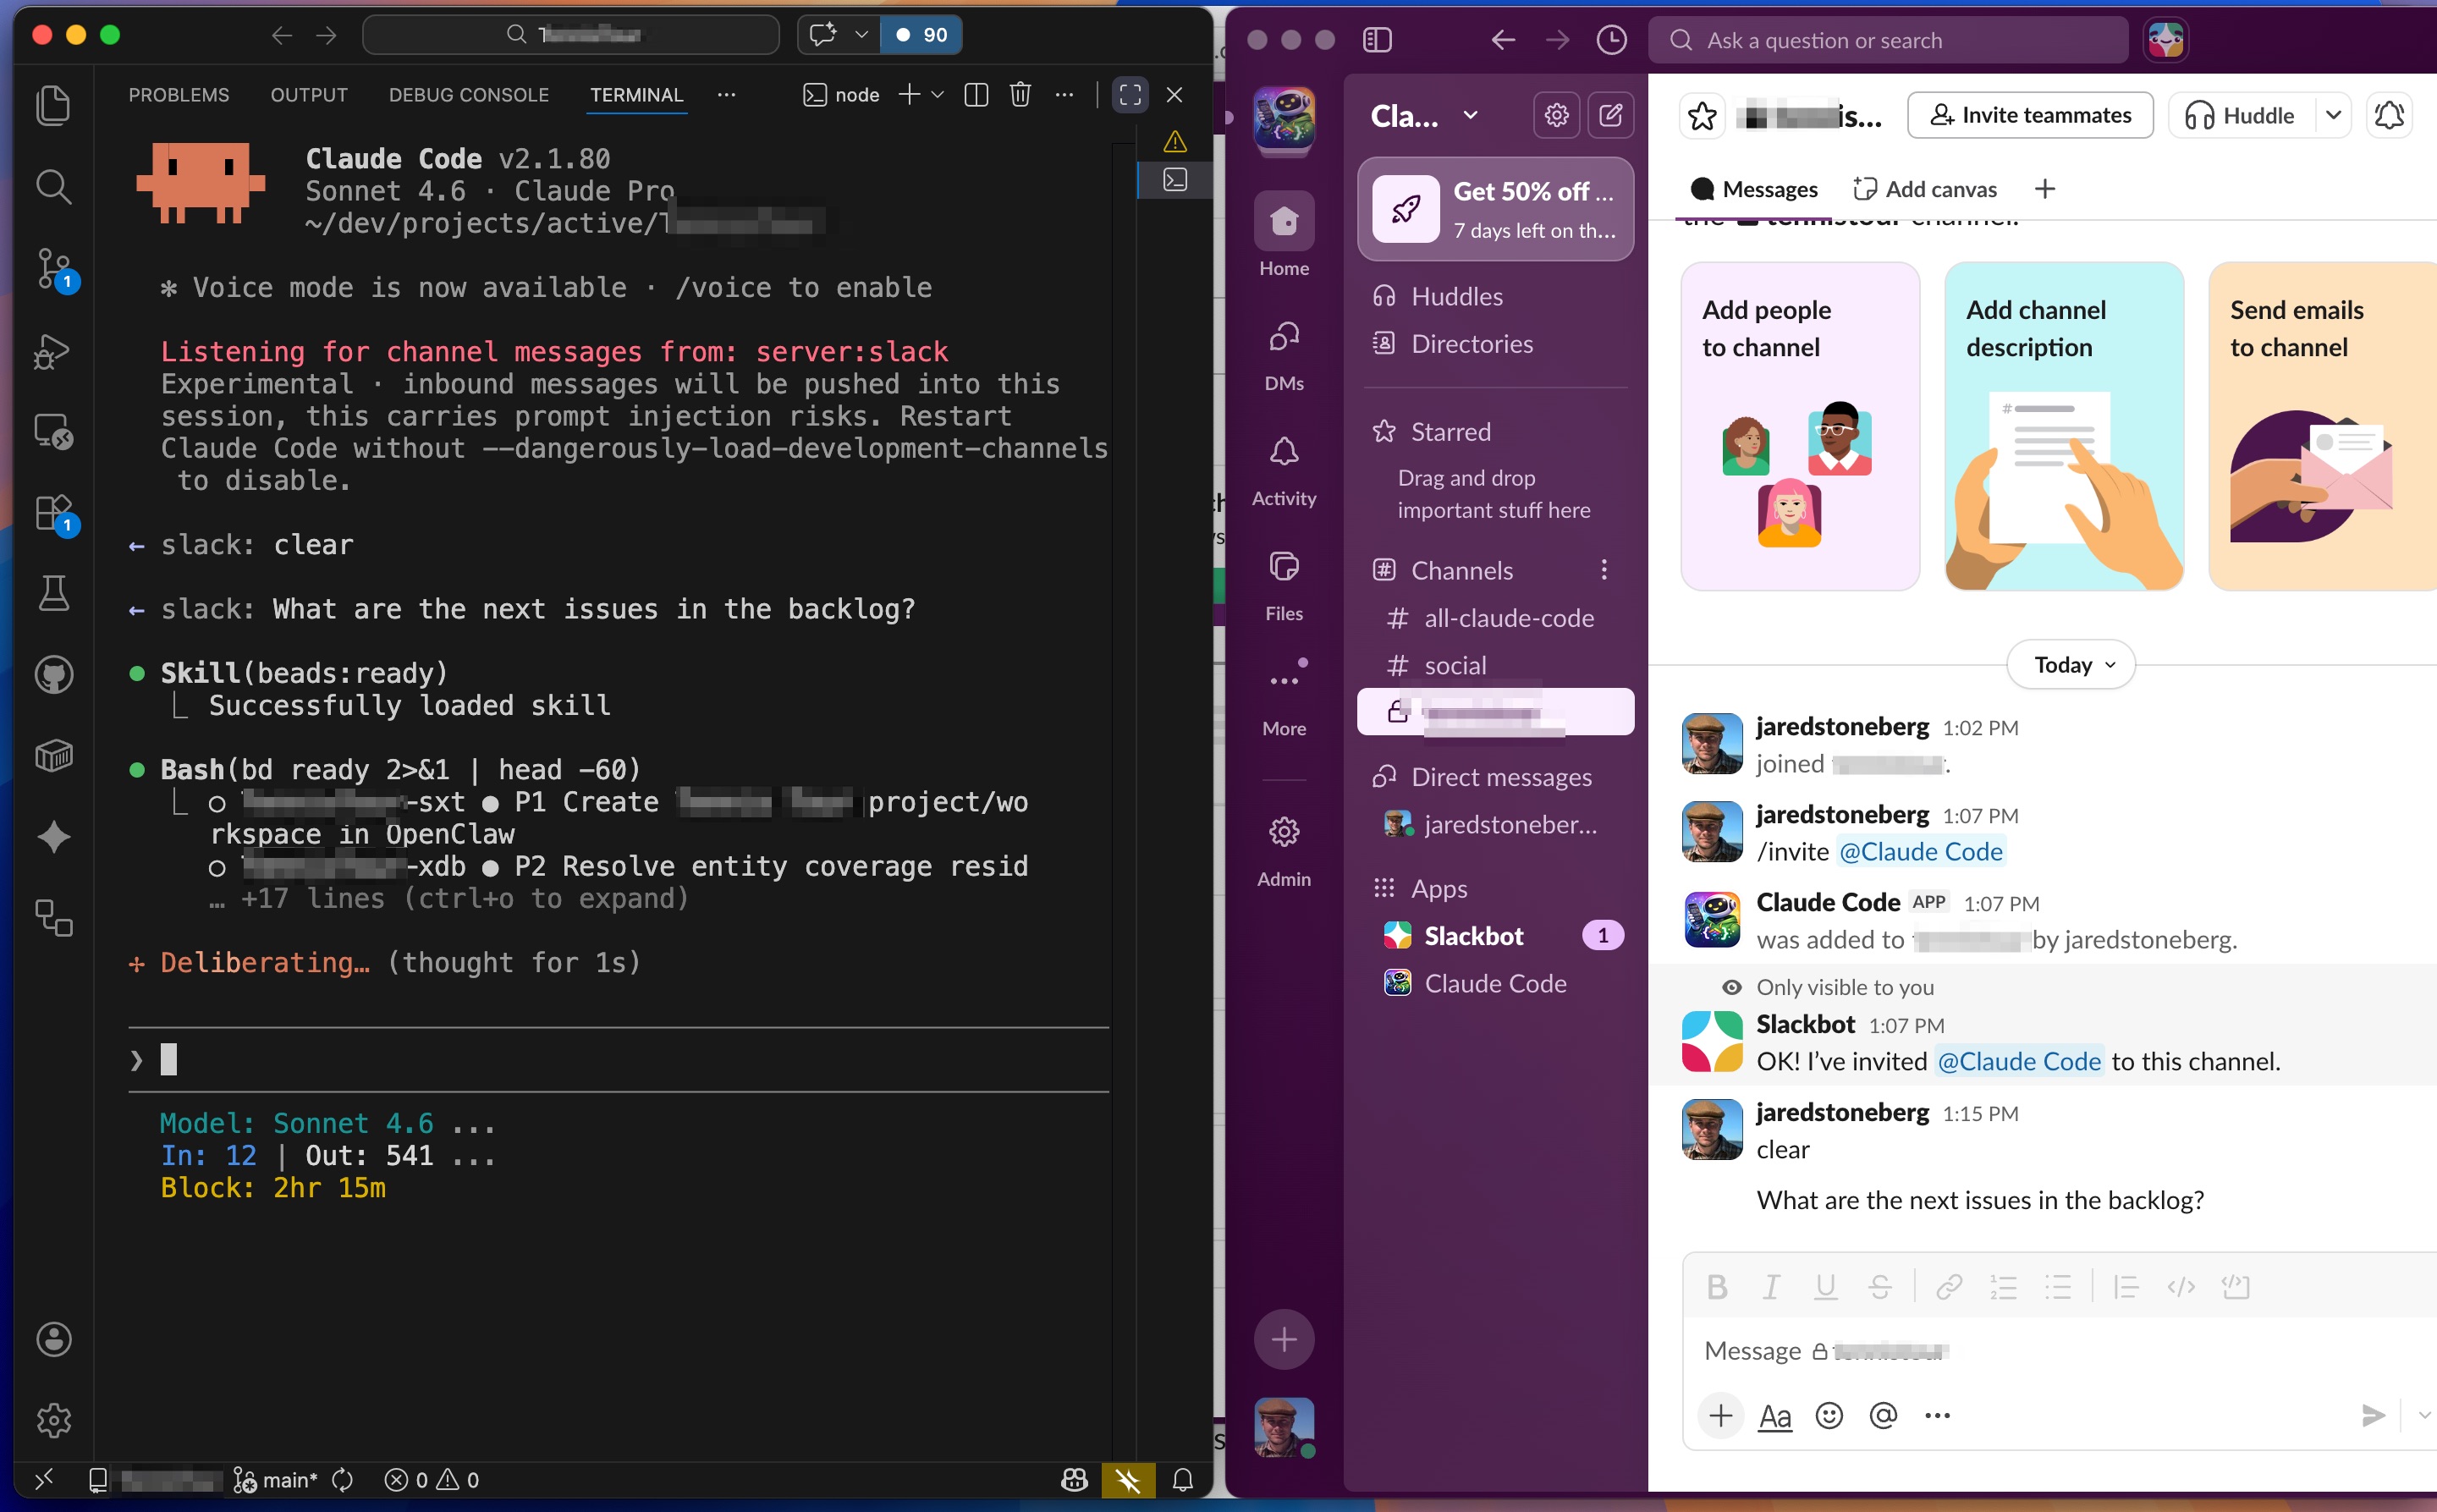Open the GitHub view in activity bar

click(x=53, y=675)
